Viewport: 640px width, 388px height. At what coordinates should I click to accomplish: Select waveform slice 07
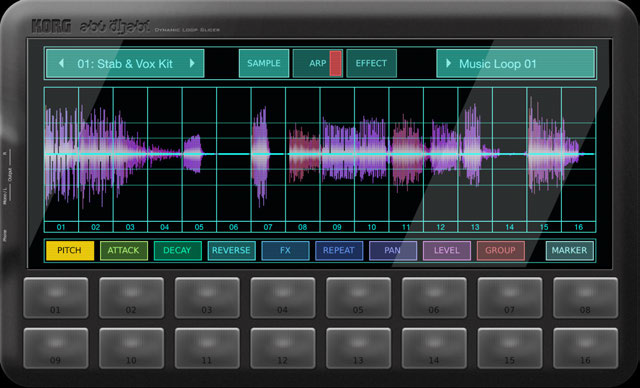268,159
